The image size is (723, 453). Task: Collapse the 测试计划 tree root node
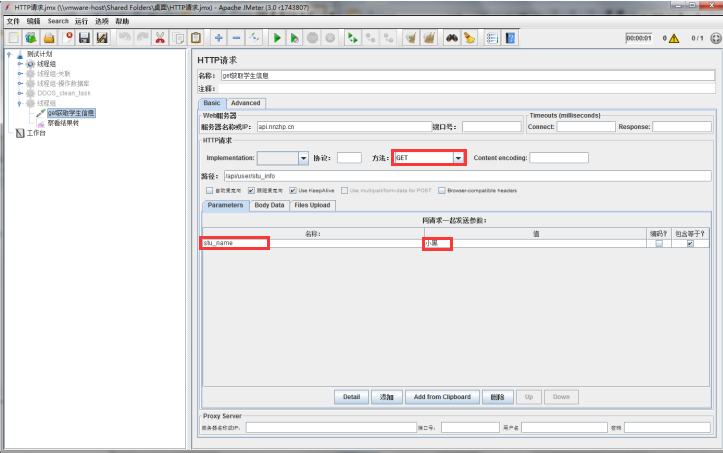coord(9,54)
